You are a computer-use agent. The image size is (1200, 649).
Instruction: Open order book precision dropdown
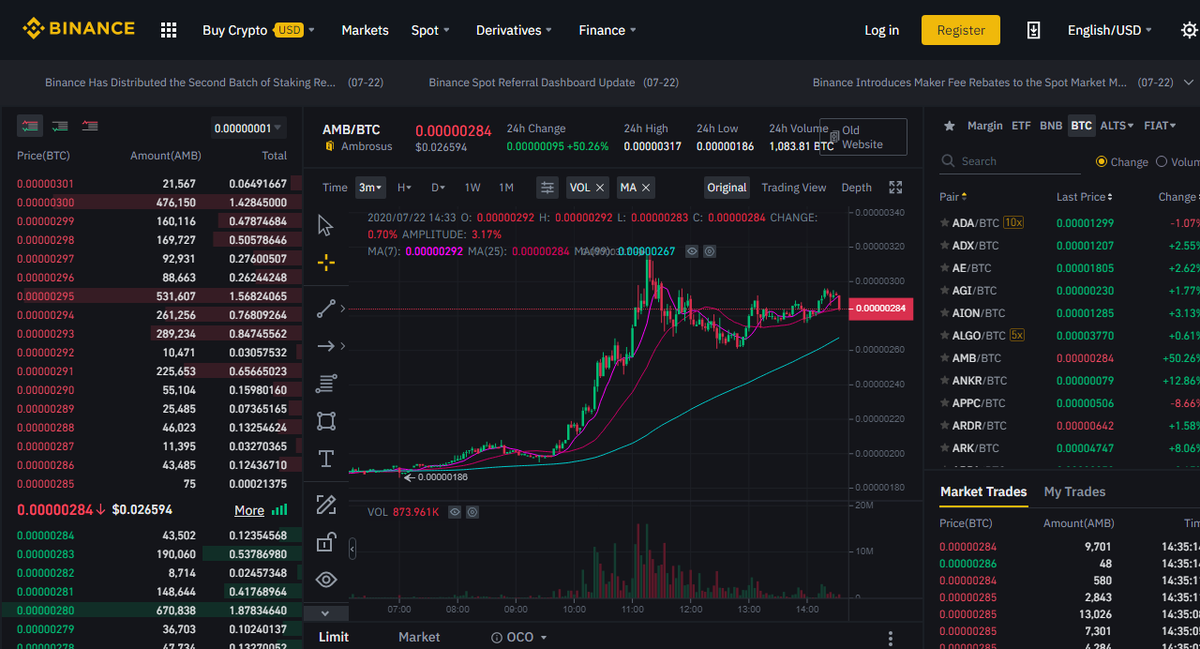point(248,128)
